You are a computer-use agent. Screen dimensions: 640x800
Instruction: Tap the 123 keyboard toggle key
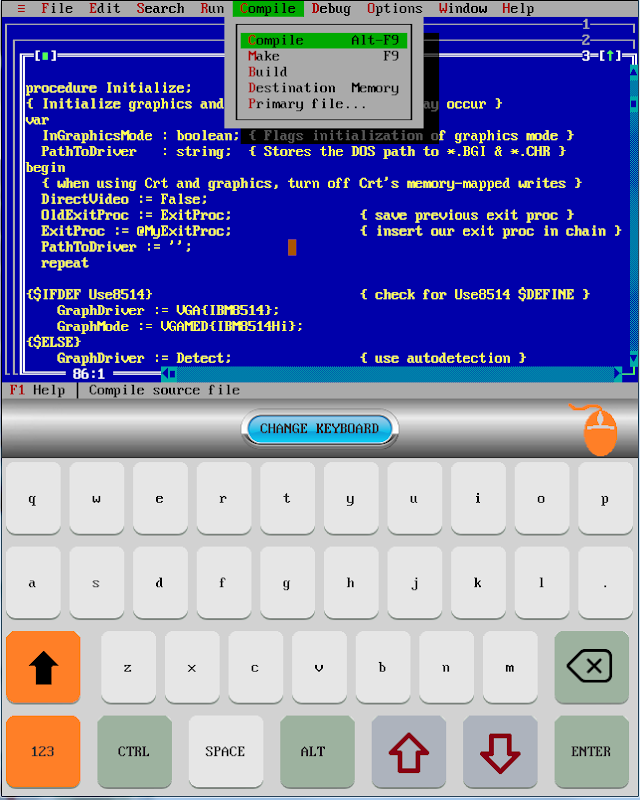coord(43,752)
